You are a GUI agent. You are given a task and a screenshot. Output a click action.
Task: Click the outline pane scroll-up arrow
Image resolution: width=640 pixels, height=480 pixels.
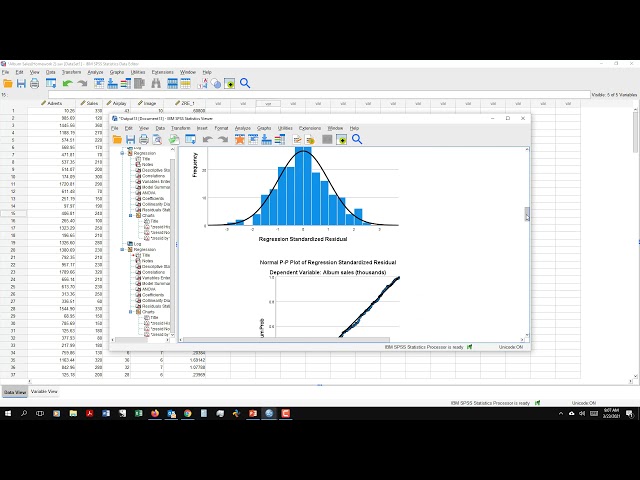pos(172,149)
